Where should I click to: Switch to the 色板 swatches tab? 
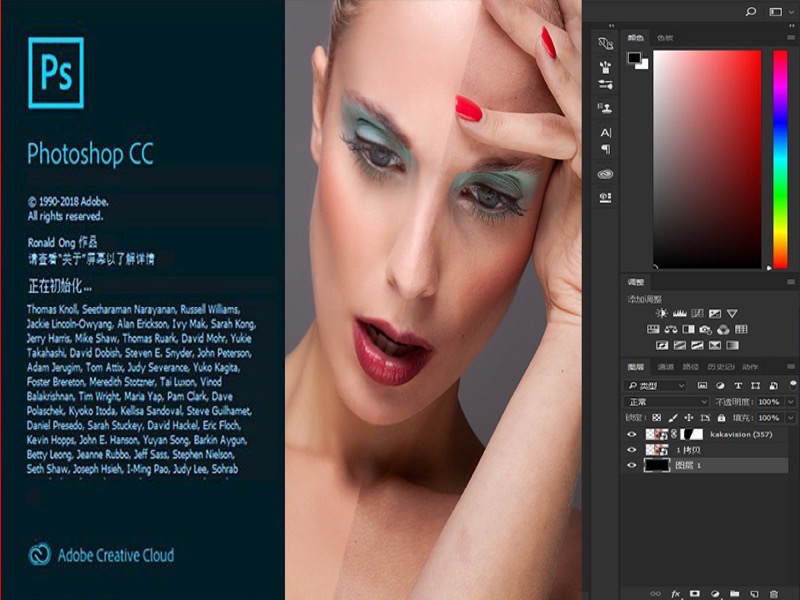pyautogui.click(x=665, y=38)
